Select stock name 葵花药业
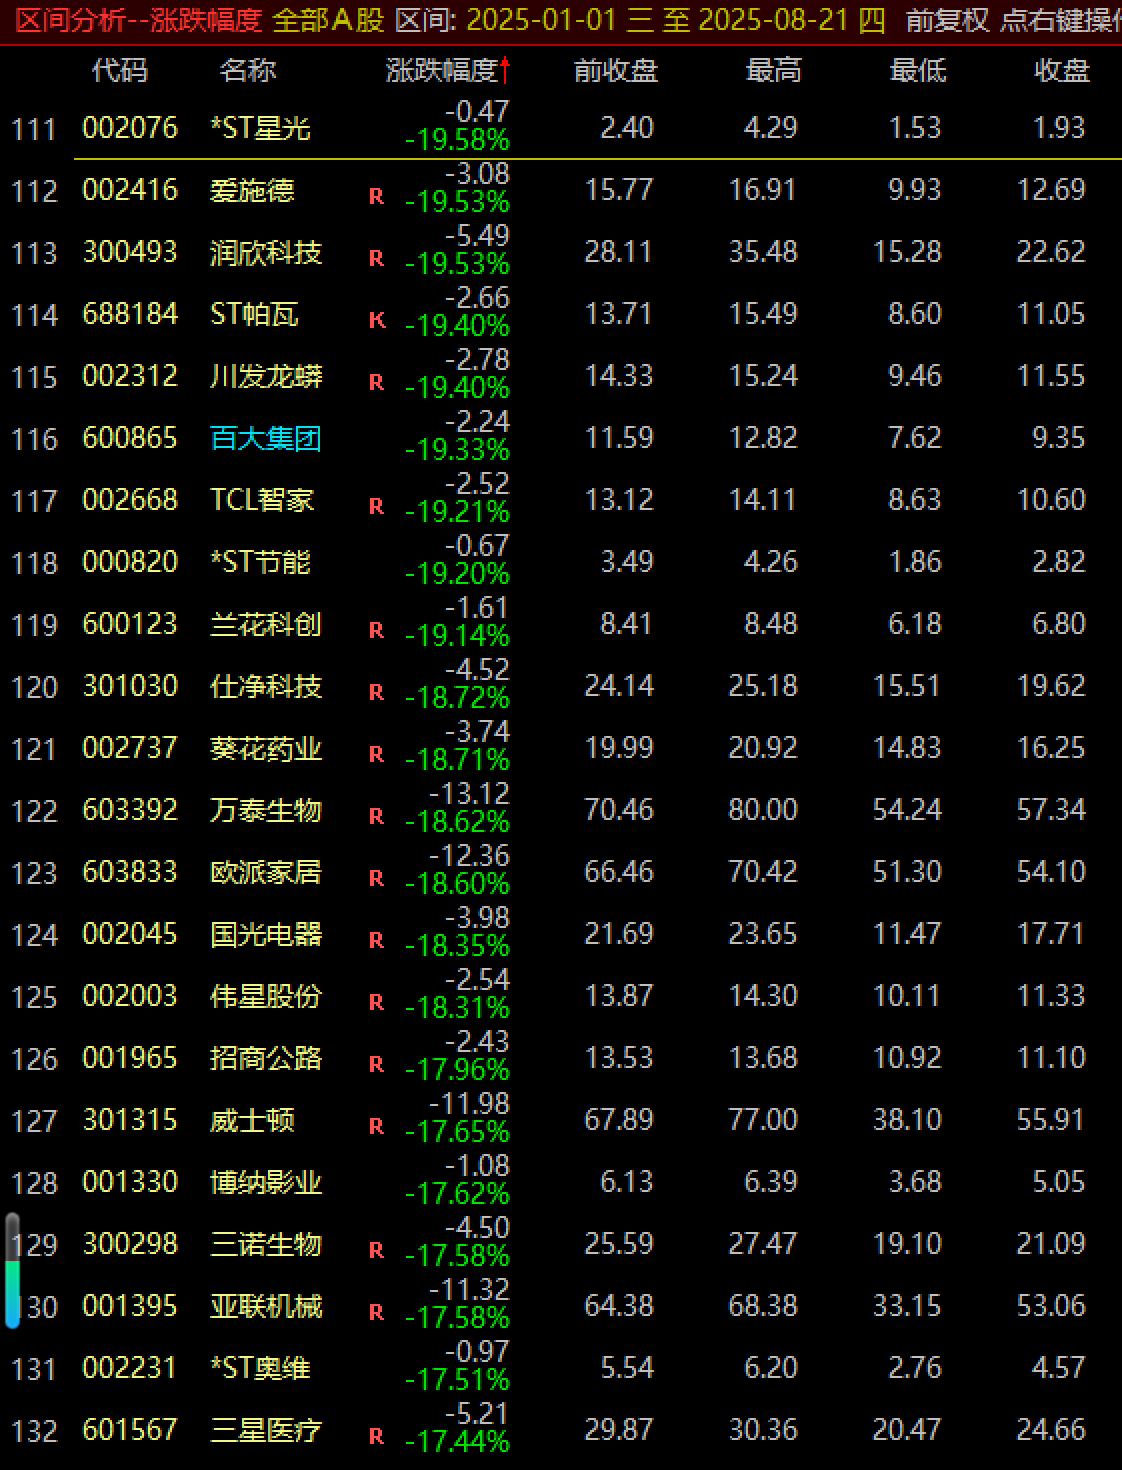1122x1470 pixels. tap(266, 748)
